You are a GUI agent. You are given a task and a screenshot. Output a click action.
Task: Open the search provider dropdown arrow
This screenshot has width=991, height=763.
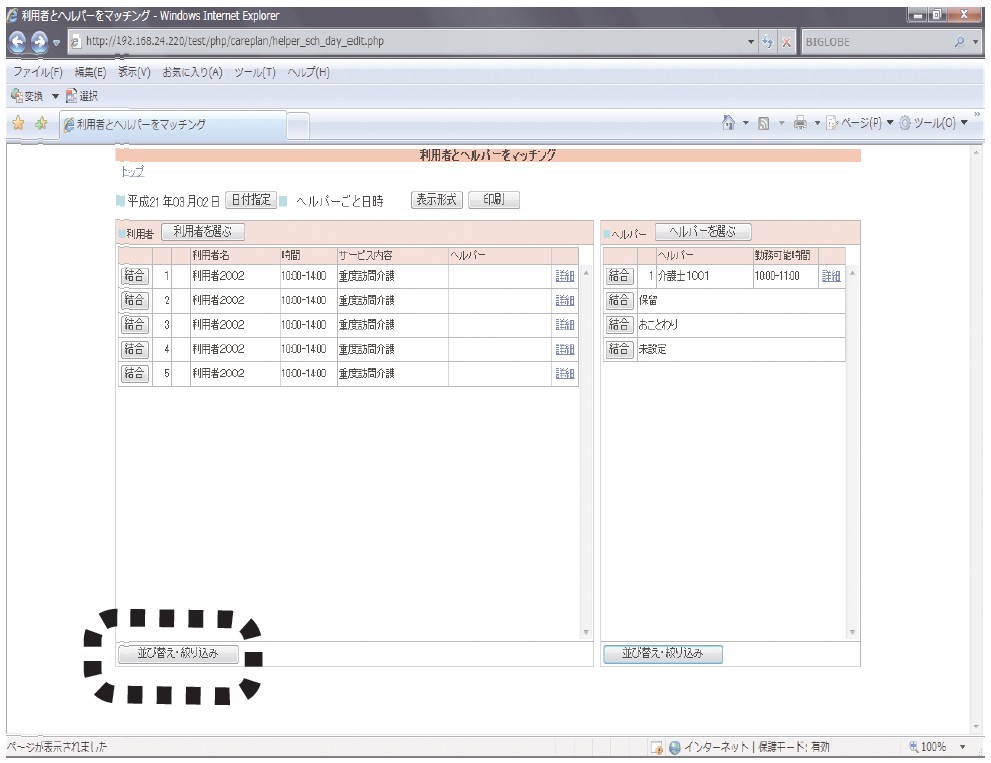click(x=975, y=42)
